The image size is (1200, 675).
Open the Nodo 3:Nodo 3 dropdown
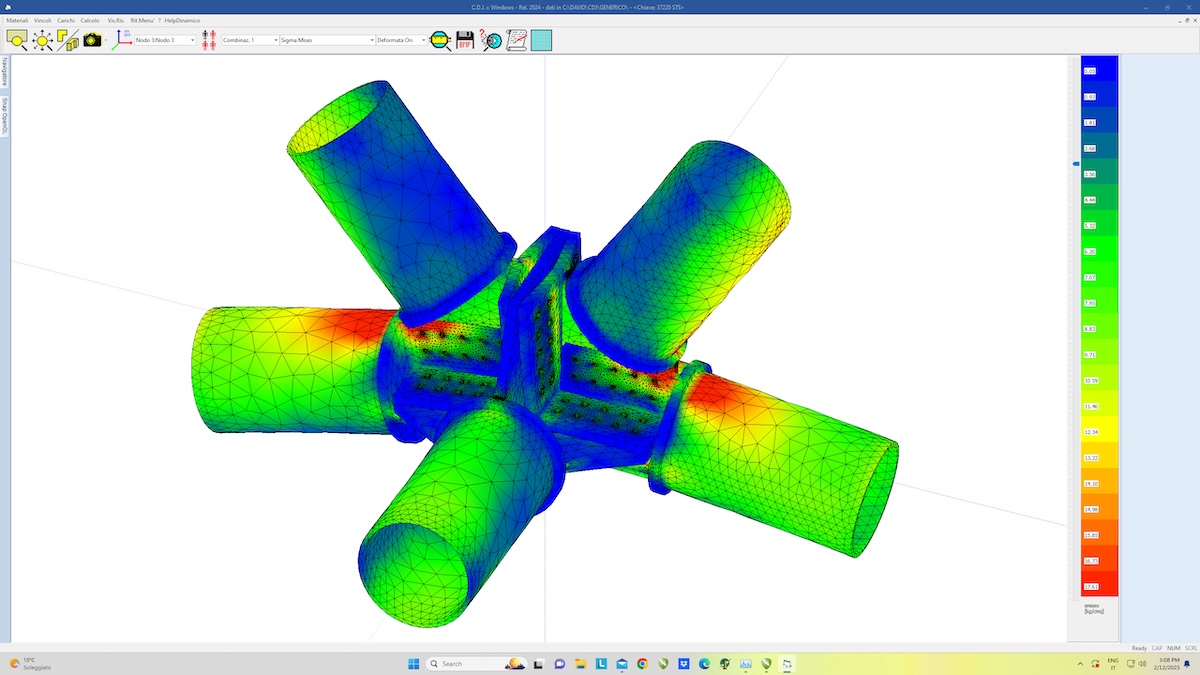click(165, 40)
